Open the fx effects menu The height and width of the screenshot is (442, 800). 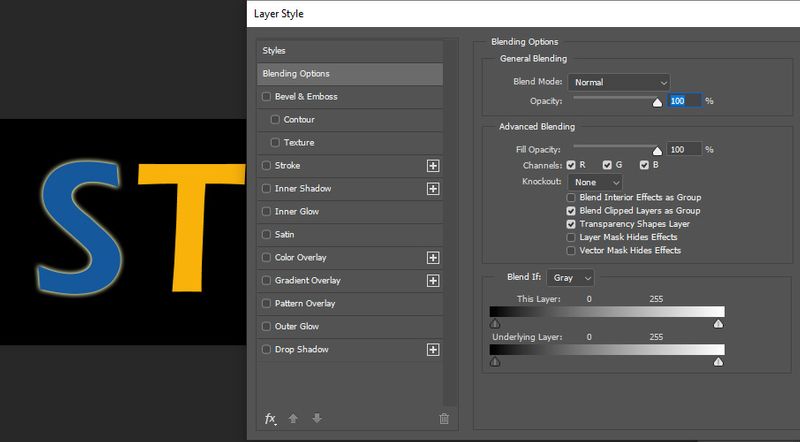270,419
